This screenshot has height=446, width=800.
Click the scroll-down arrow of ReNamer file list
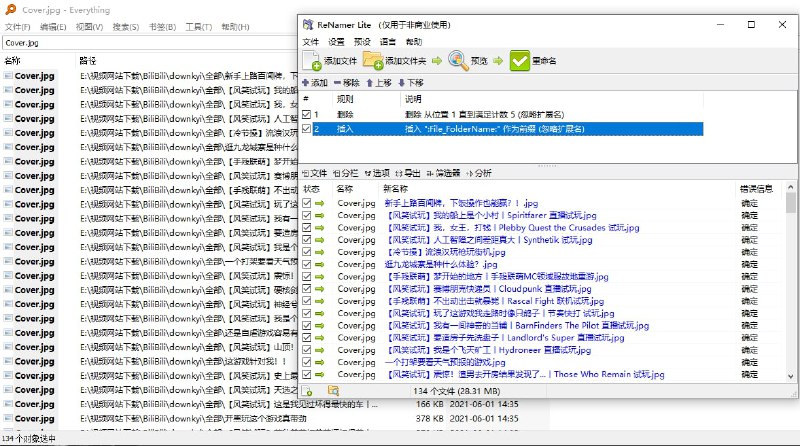tap(791, 377)
